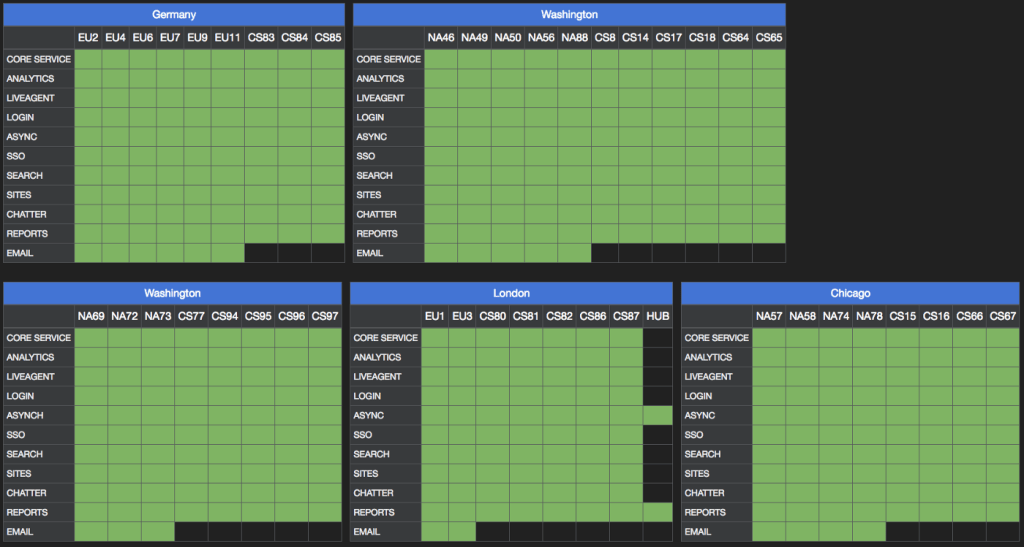Select the EU3 column header
The image size is (1024, 547).
(462, 317)
